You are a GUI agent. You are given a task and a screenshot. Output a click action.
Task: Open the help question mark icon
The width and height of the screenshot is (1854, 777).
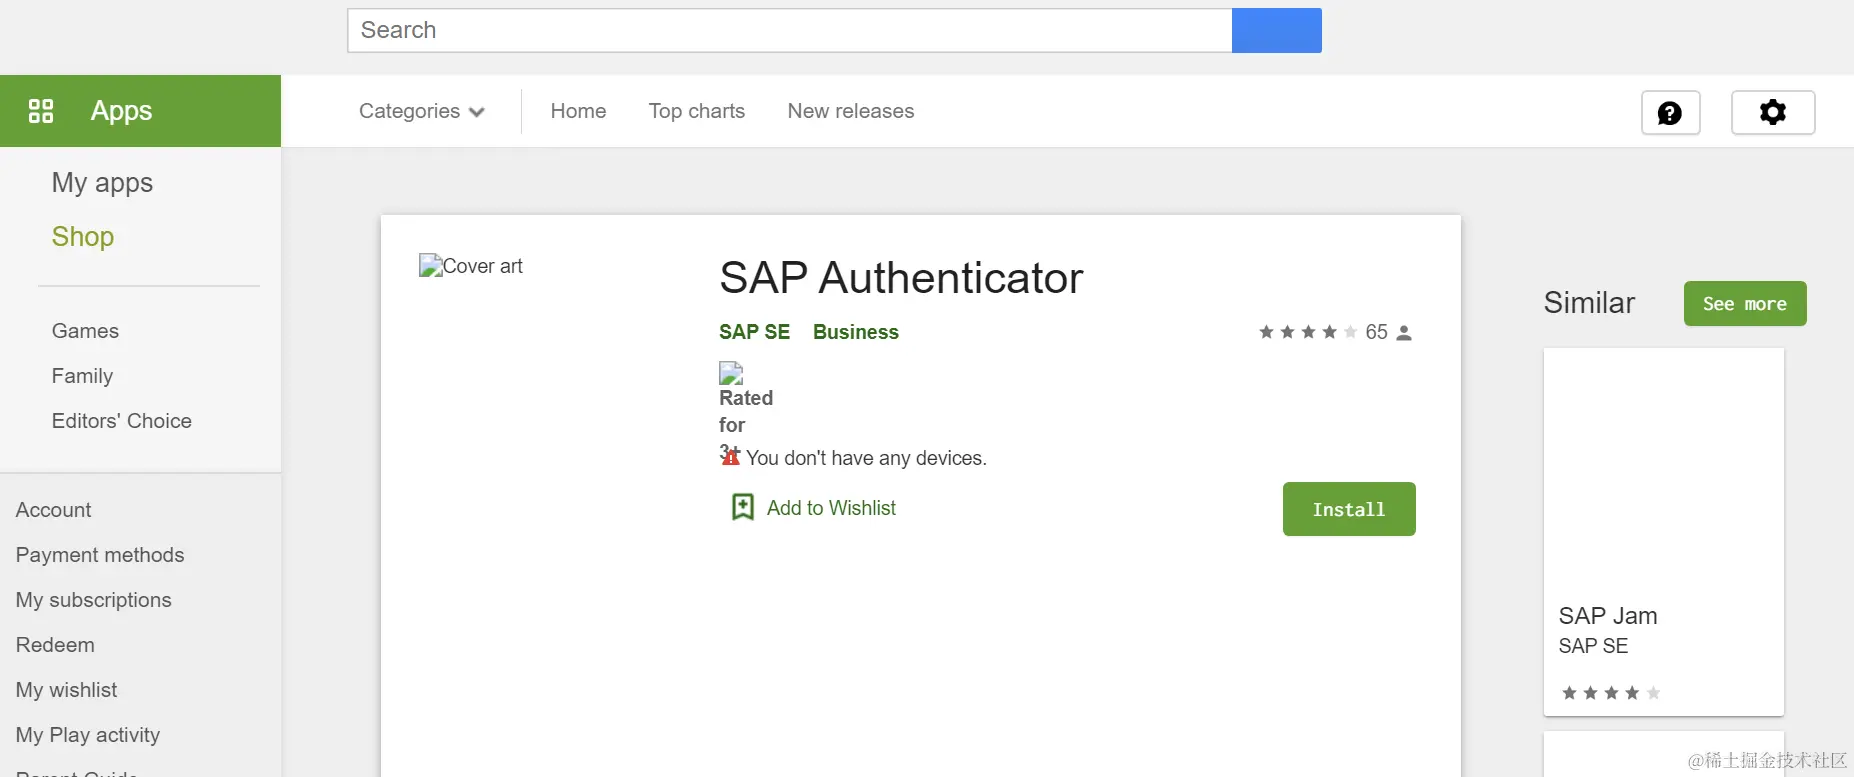[1670, 113]
